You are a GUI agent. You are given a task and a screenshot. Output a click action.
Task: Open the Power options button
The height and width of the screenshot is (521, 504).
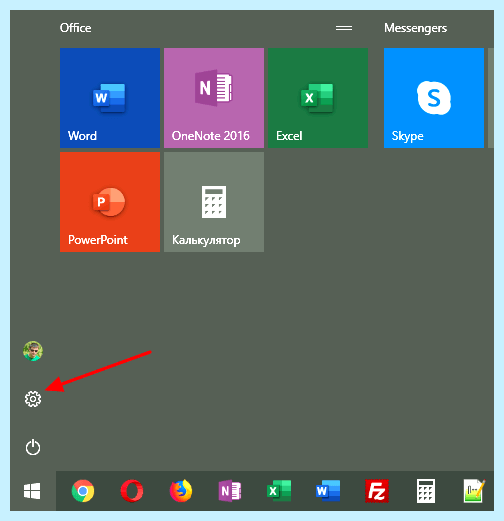click(x=33, y=447)
